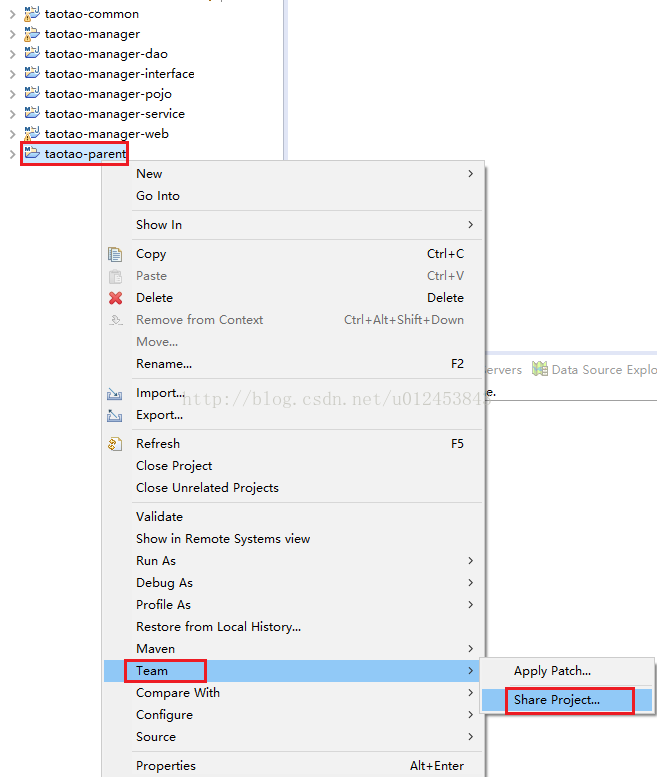
Task: Select taotao-manager-web in project tree
Action: 107,134
